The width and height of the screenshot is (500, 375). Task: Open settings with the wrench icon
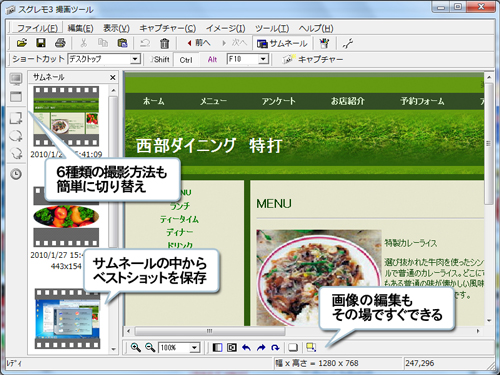(348, 43)
